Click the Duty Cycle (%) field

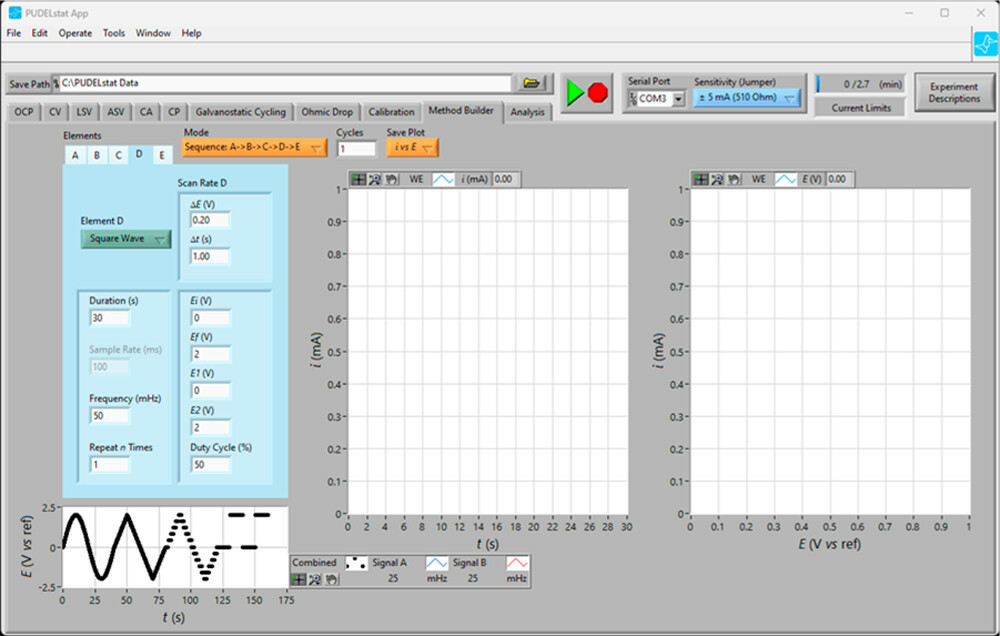[210, 464]
